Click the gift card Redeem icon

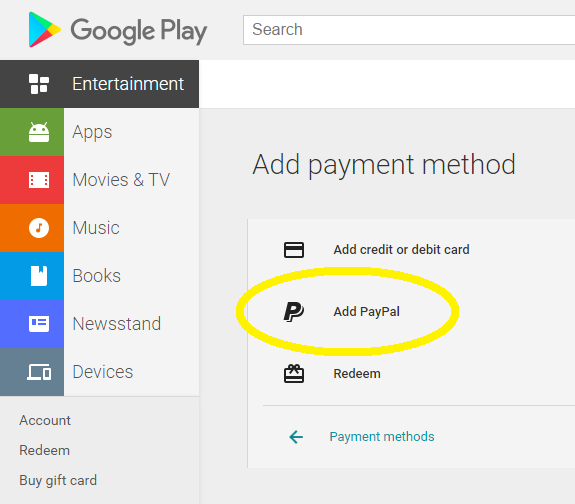[x=294, y=374]
